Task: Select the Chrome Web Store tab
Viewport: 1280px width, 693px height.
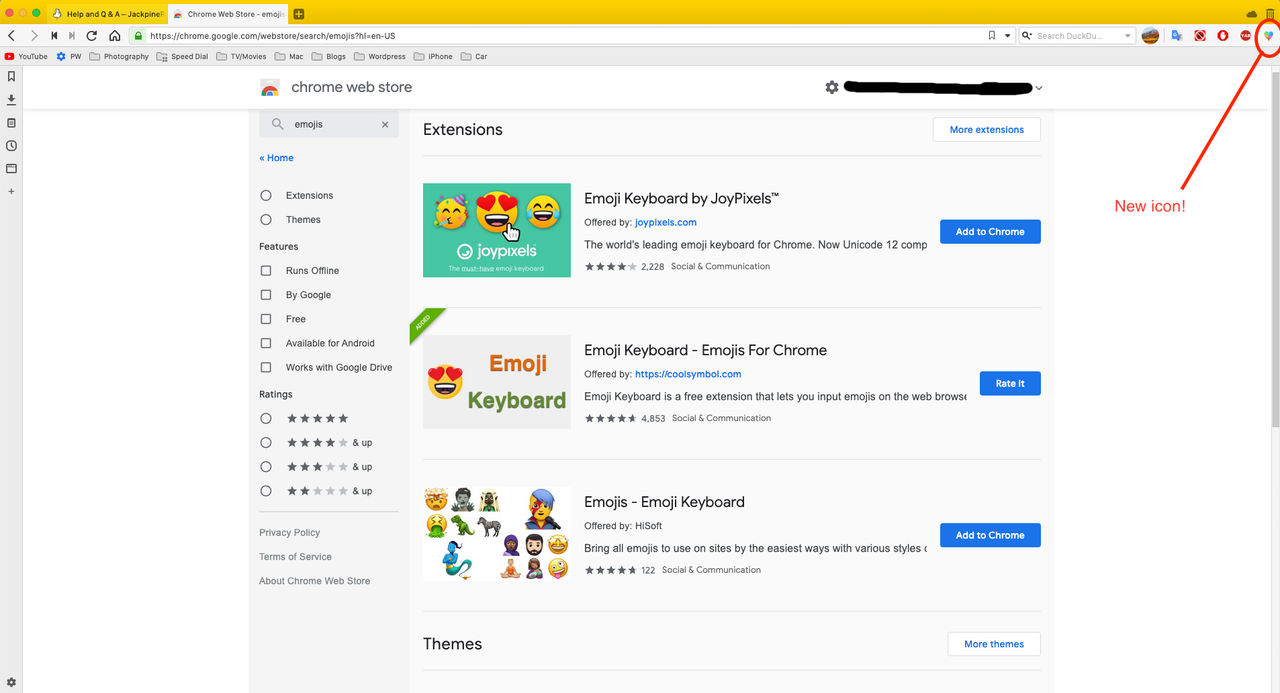Action: click(228, 14)
